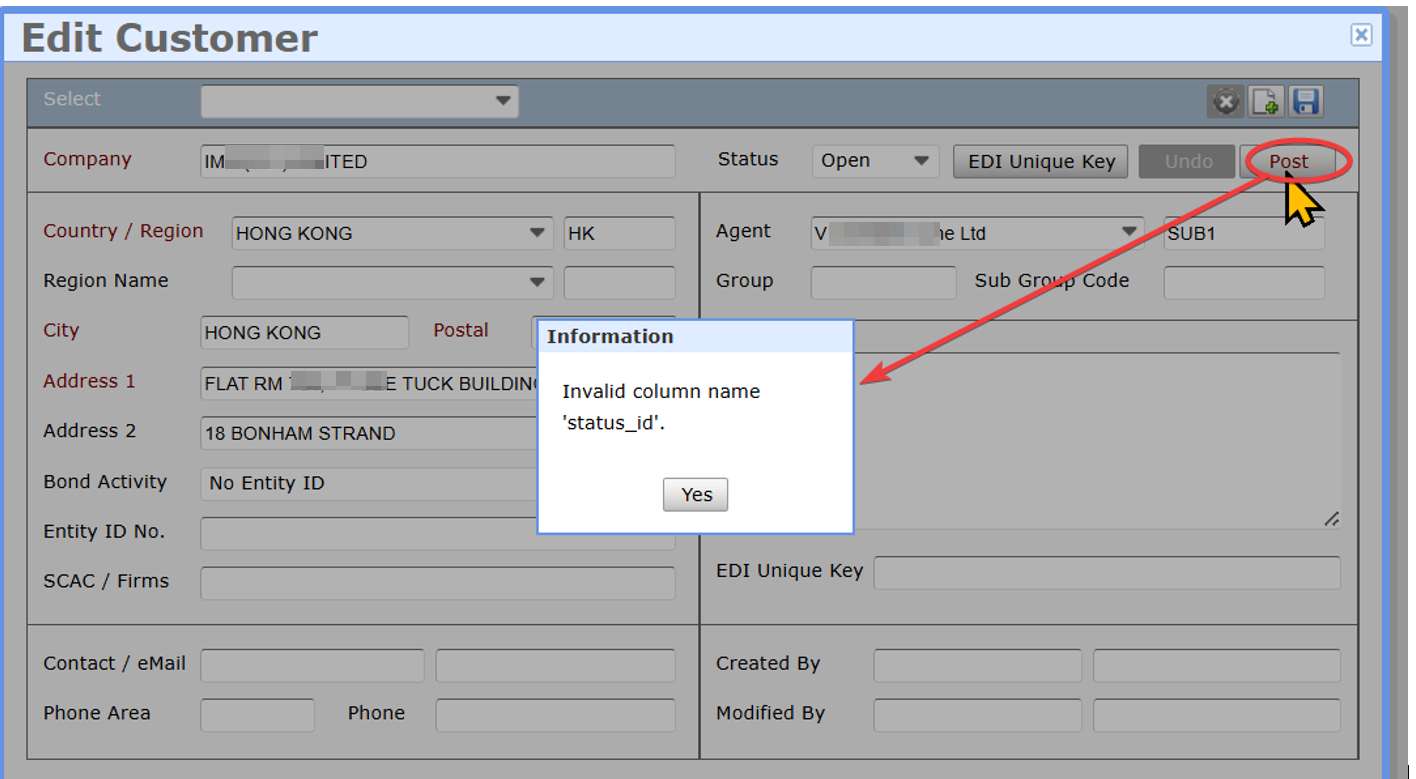This screenshot has width=1416, height=779.
Task: Expand the Status dropdown showing Open
Action: tap(875, 161)
